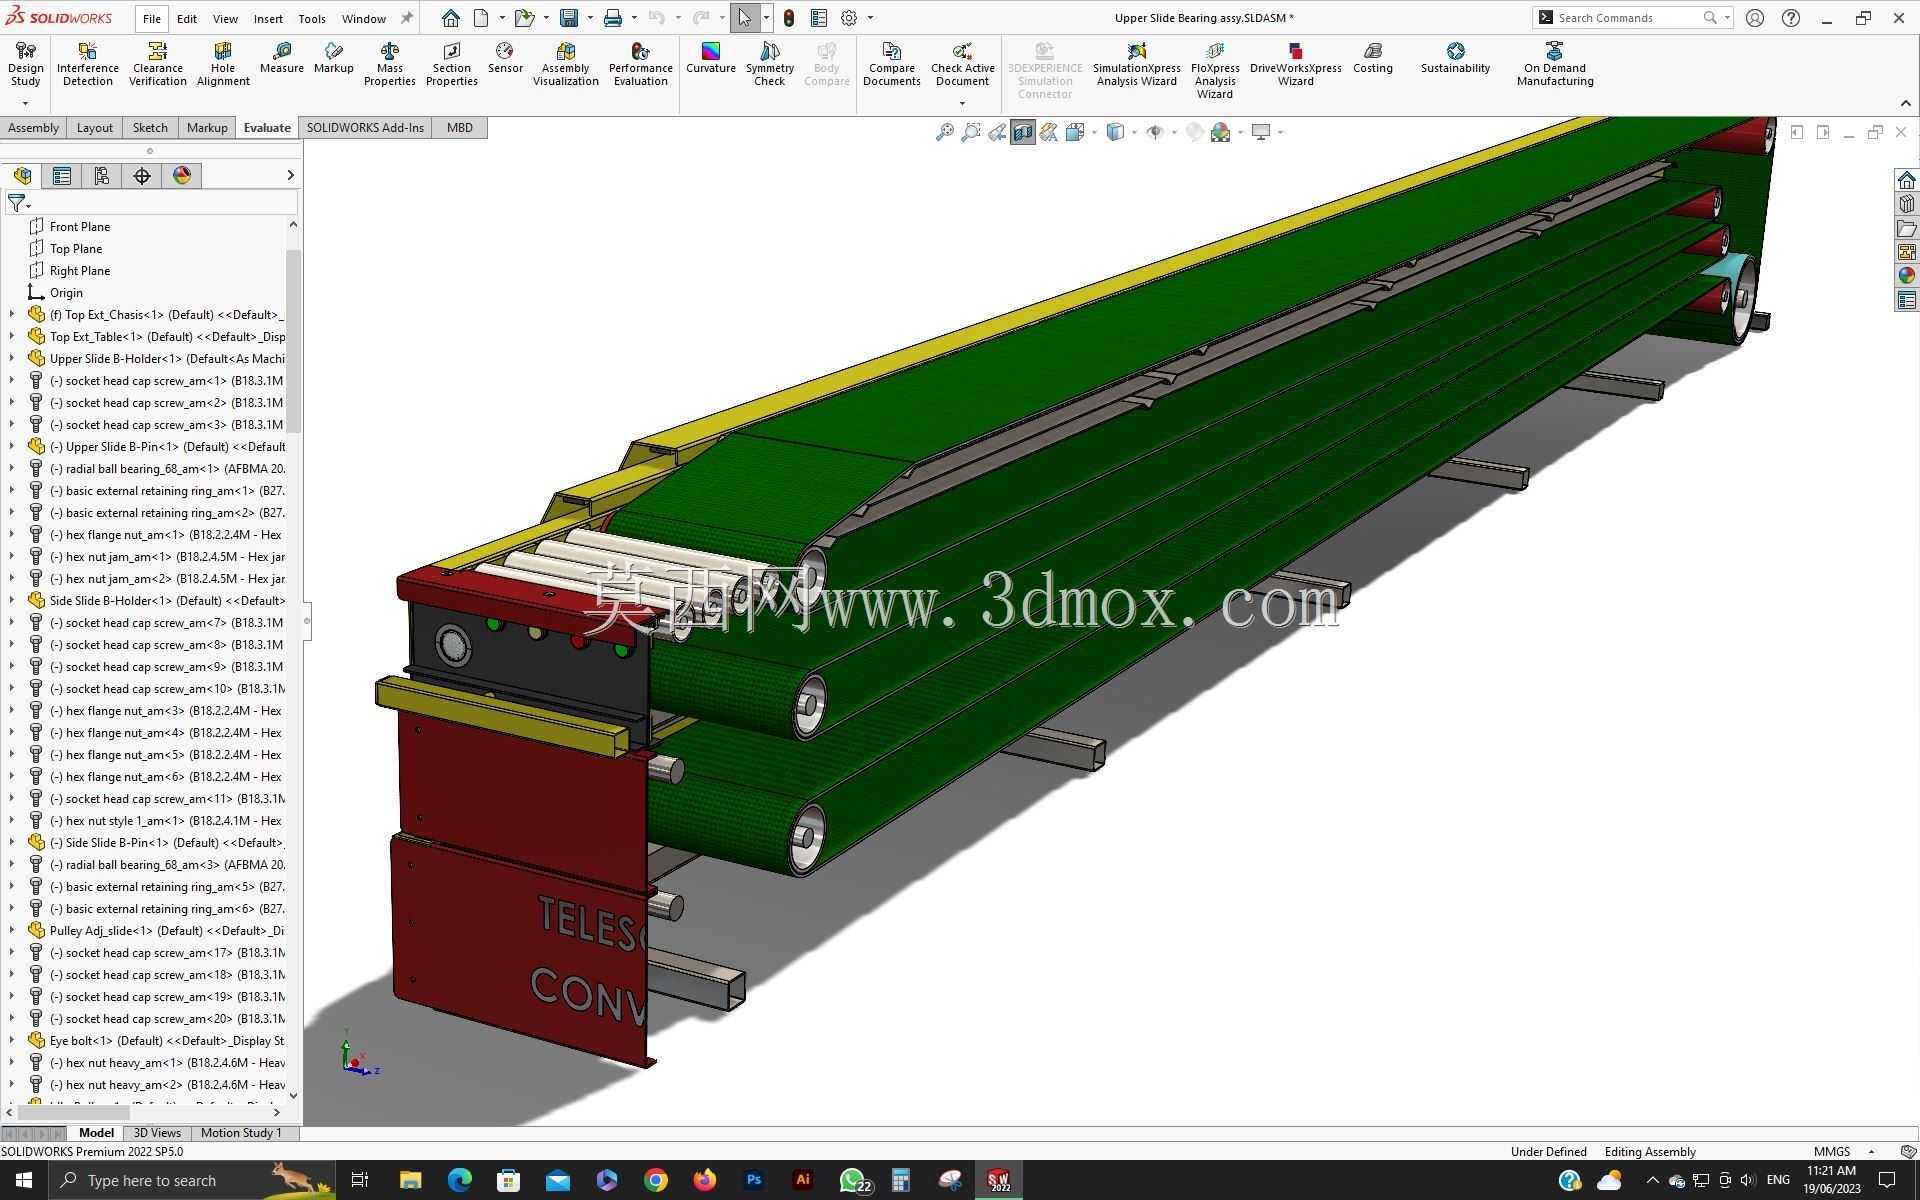Switch to ConfigurationManager tab
1920x1200 pixels.
pos(102,176)
